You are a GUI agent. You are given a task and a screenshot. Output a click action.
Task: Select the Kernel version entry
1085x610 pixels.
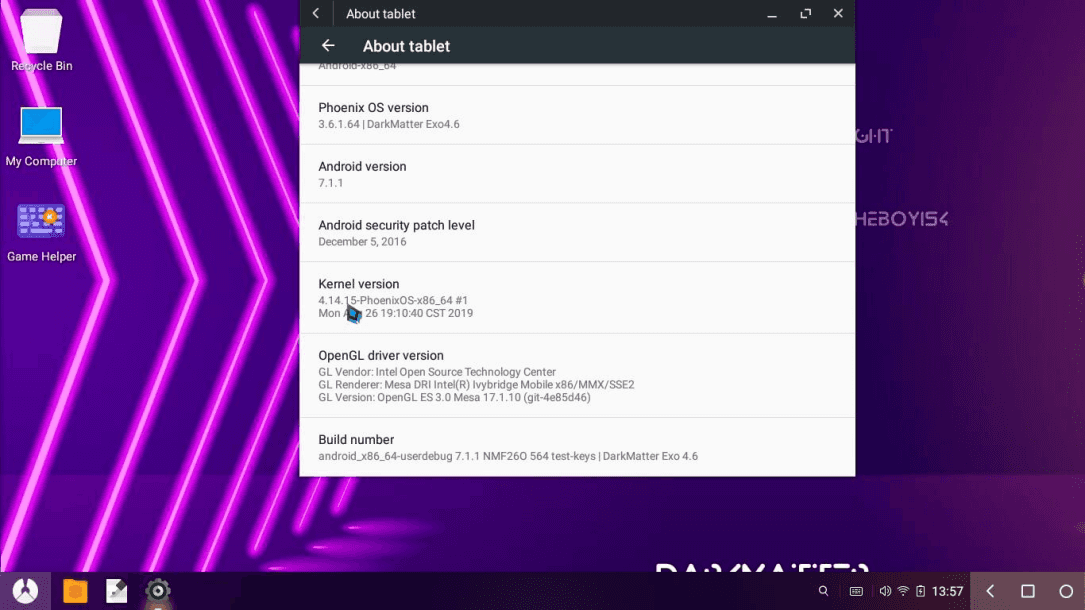click(x=577, y=298)
